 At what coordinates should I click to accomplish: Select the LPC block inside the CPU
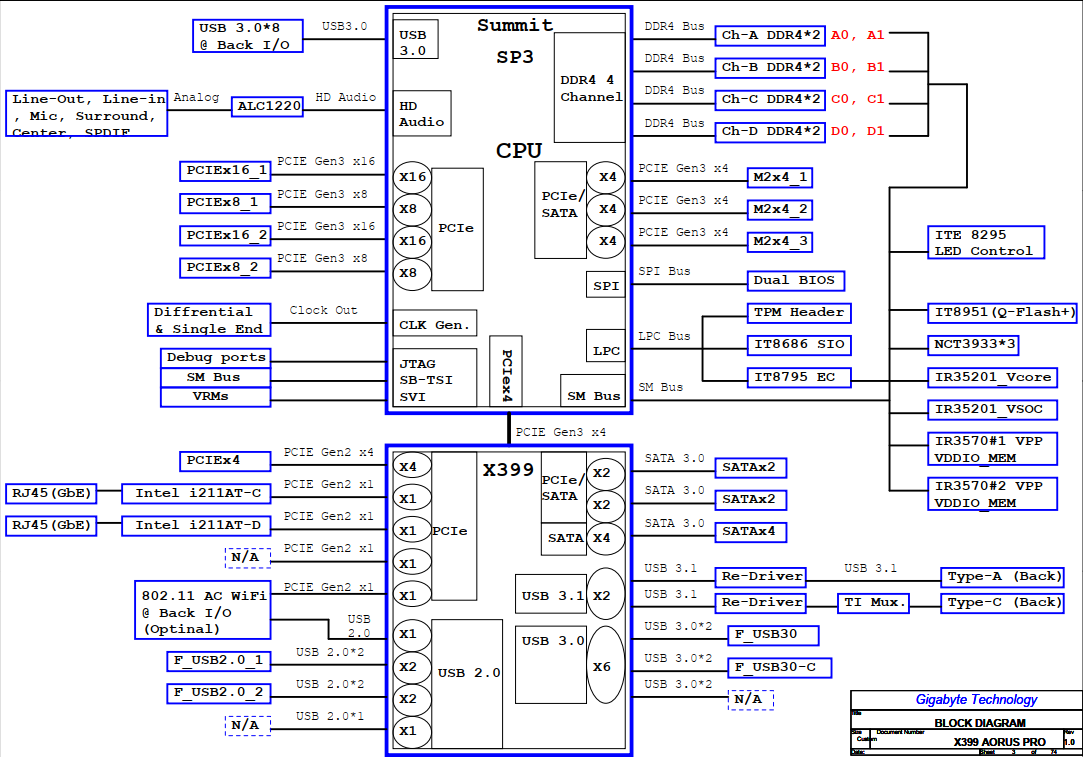(x=605, y=345)
